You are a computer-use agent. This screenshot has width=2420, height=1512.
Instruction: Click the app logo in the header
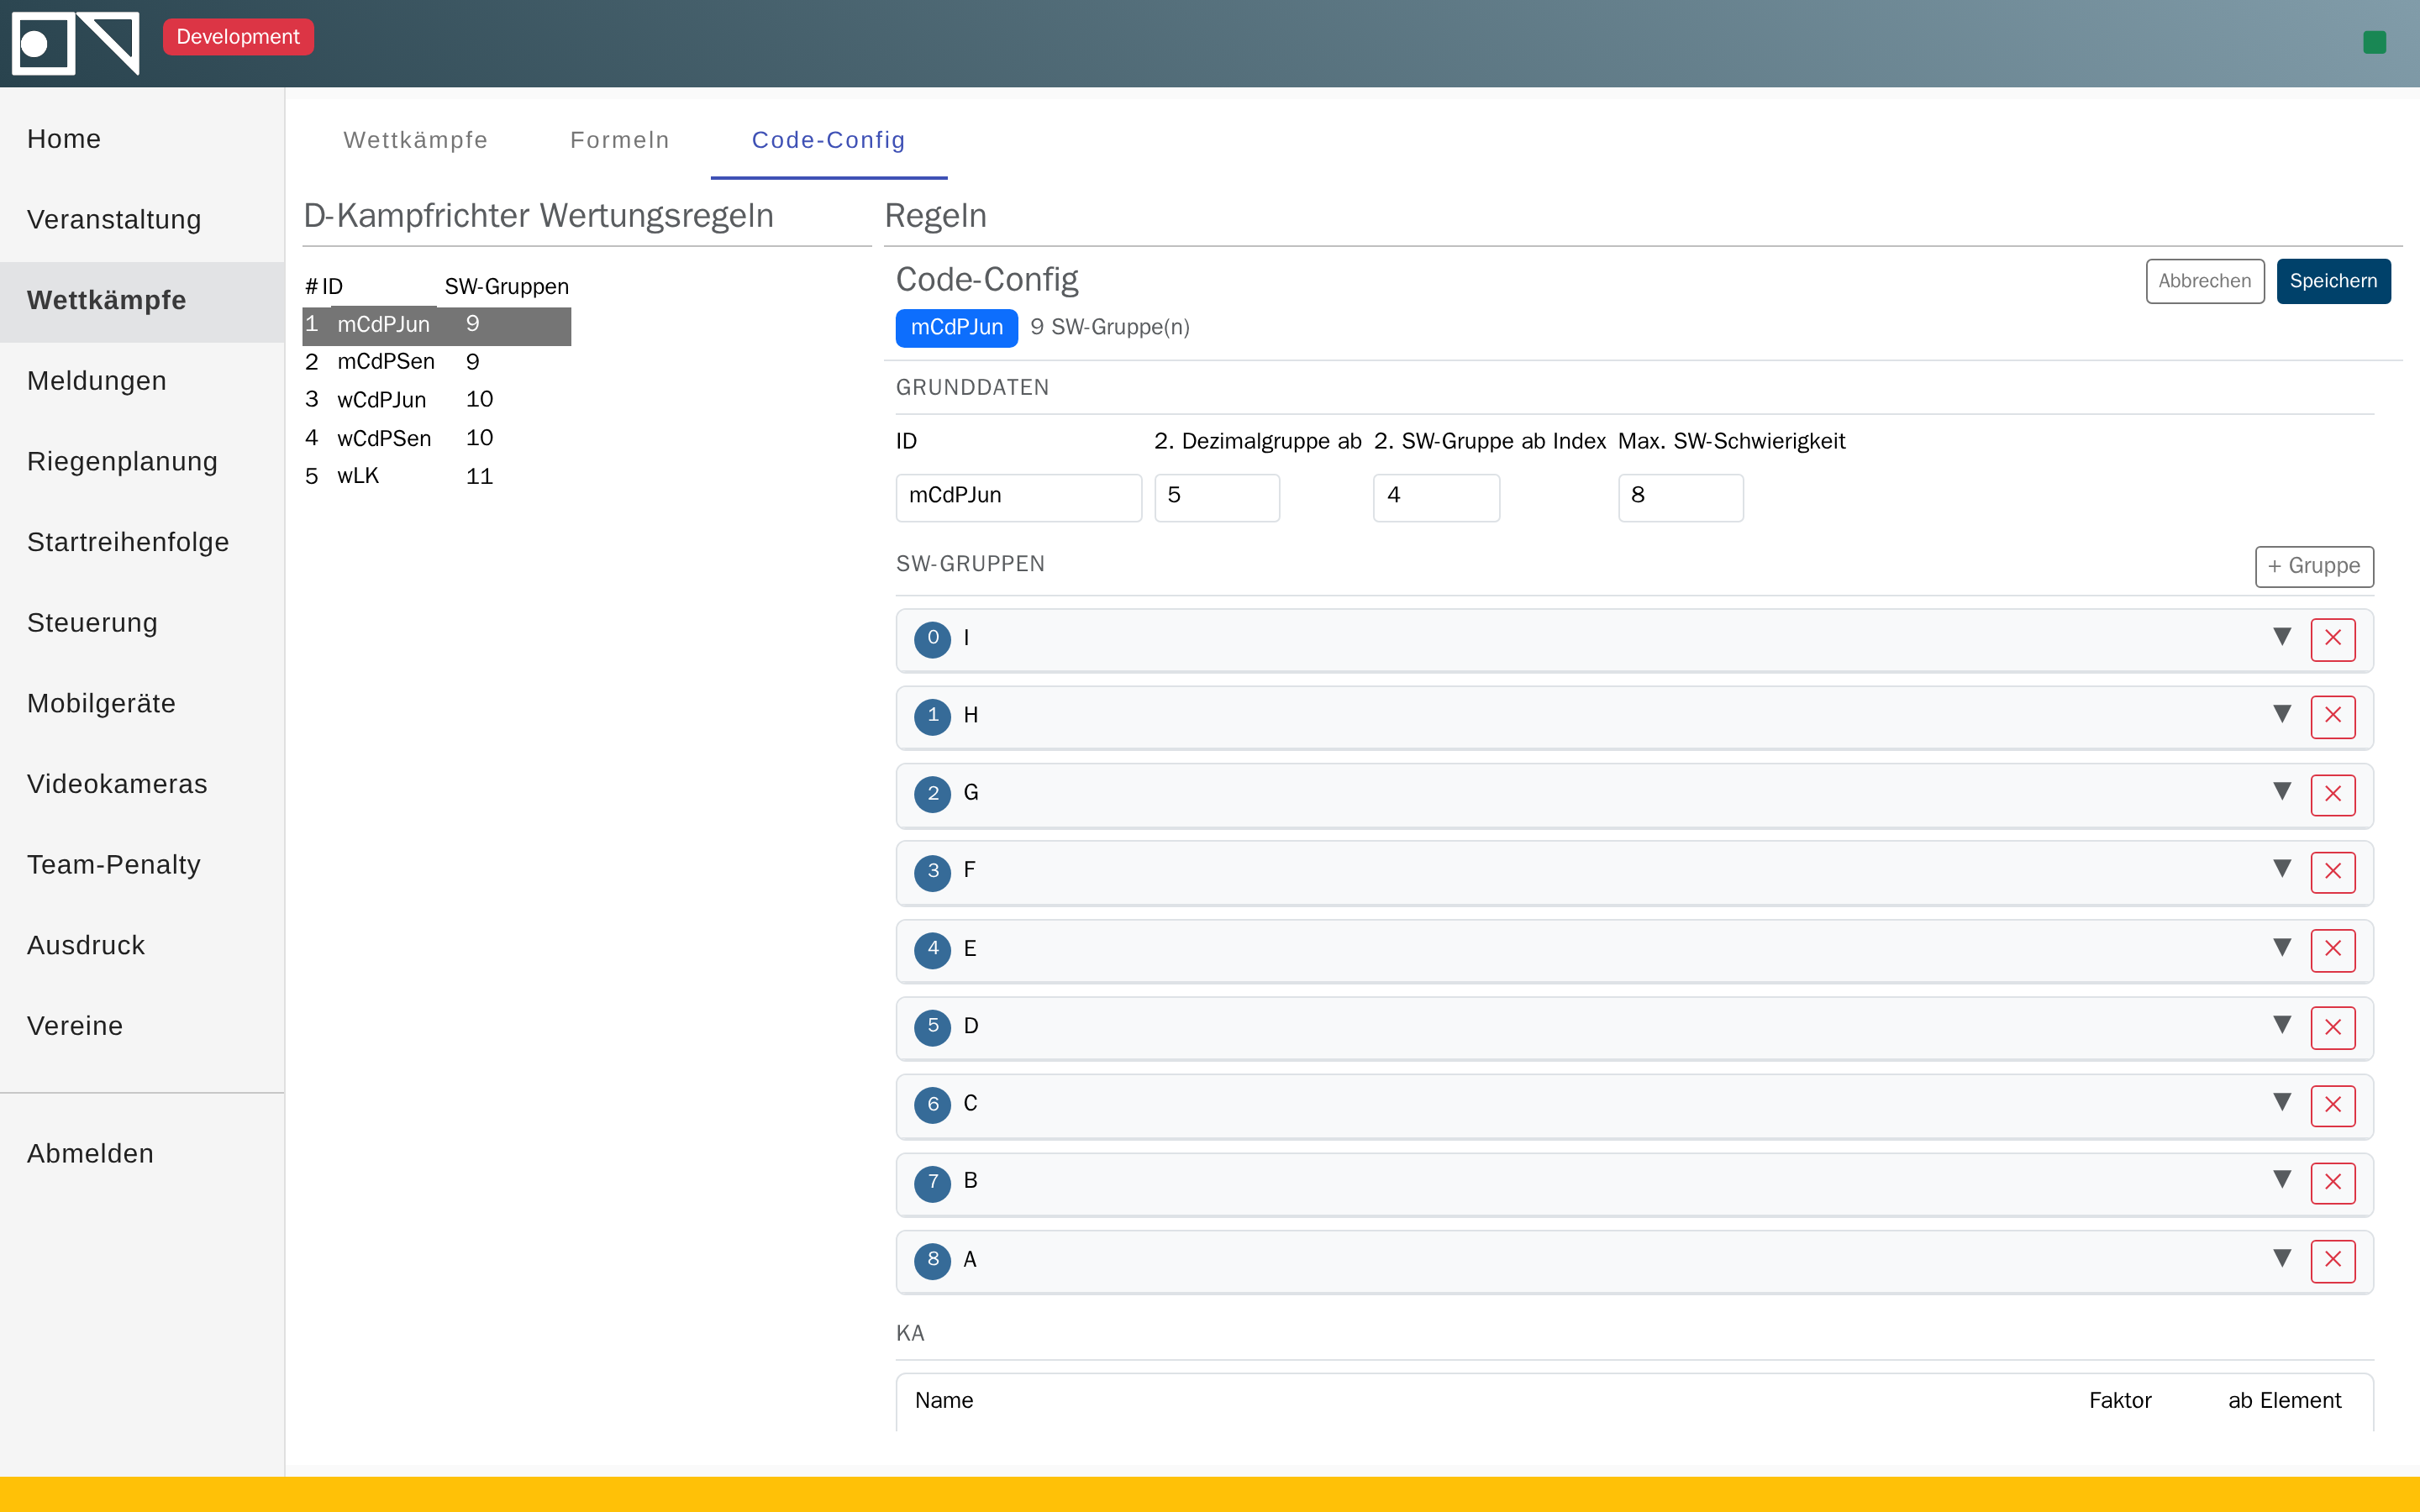coord(75,43)
